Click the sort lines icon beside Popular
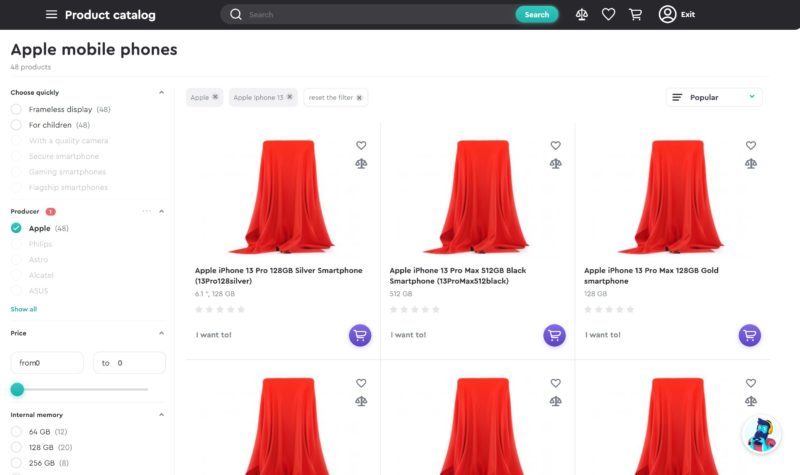Viewport: 800px width, 475px height. pos(677,97)
